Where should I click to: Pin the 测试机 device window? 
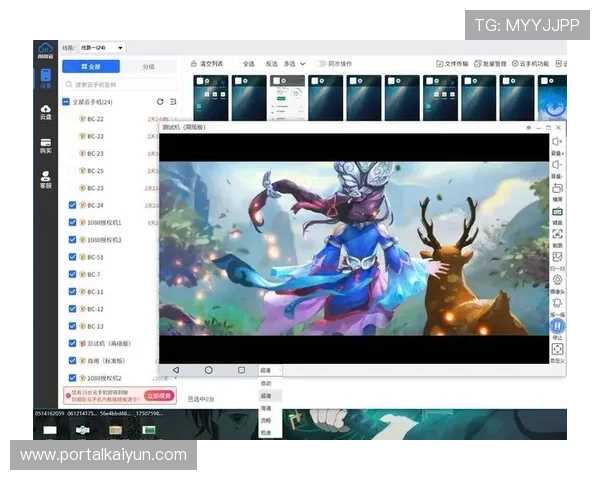pos(529,127)
